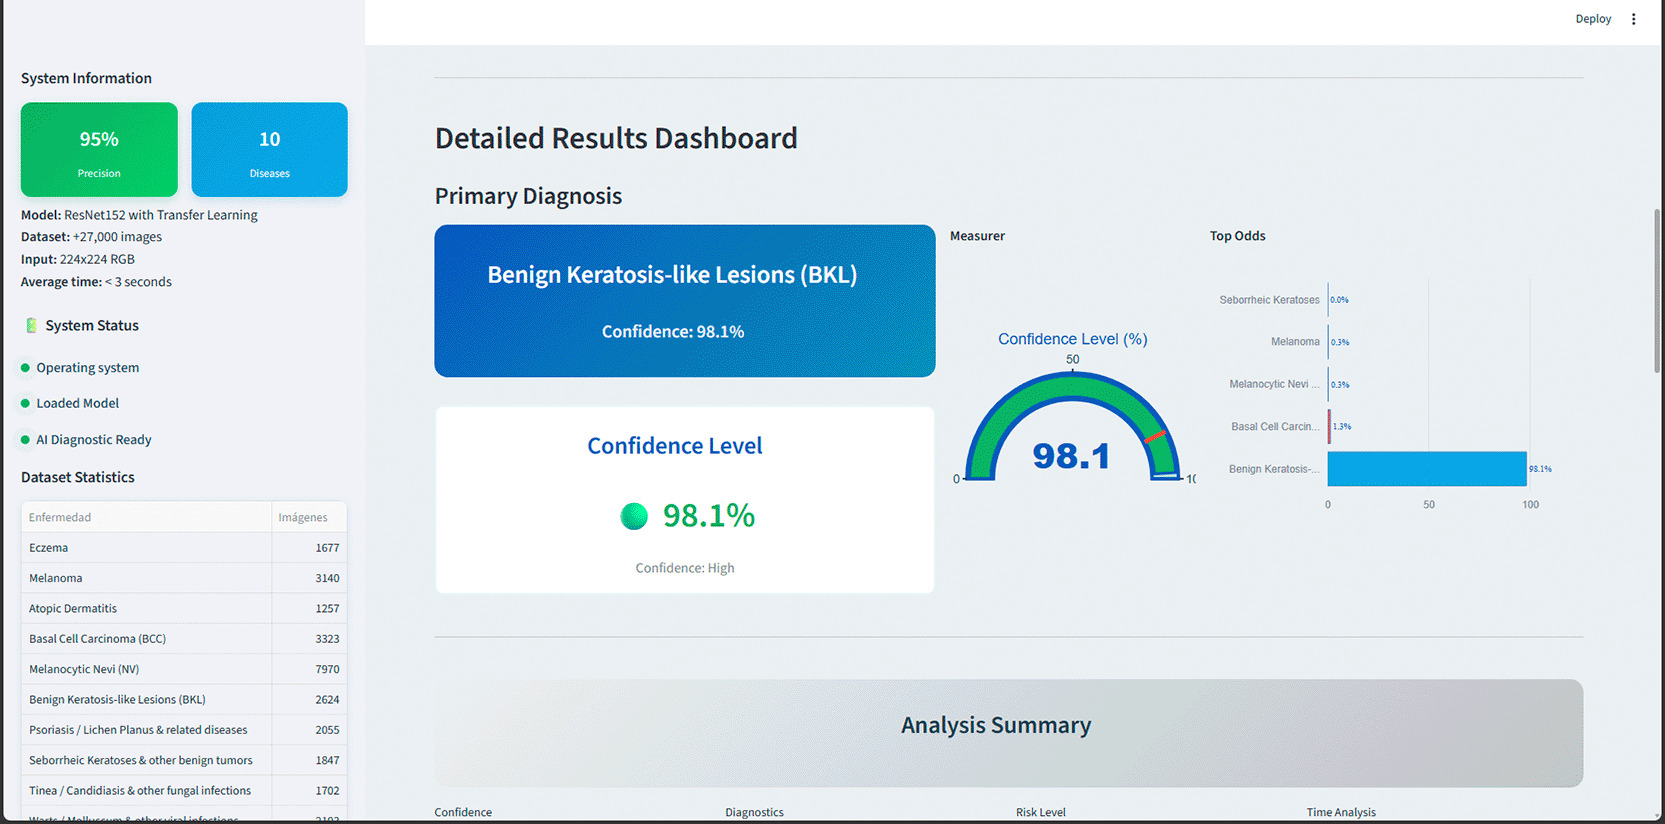Select the Melanoma row in the dataset table
Image resolution: width=1665 pixels, height=824 pixels.
(184, 578)
